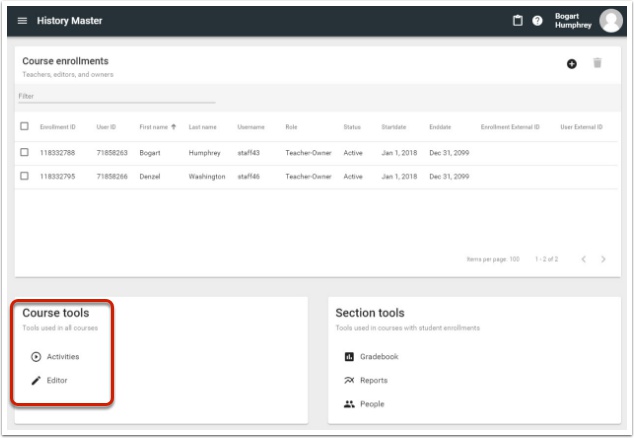This screenshot has width=634, height=438.
Task: Open Reports under Section tools
Action: pyautogui.click(x=372, y=380)
